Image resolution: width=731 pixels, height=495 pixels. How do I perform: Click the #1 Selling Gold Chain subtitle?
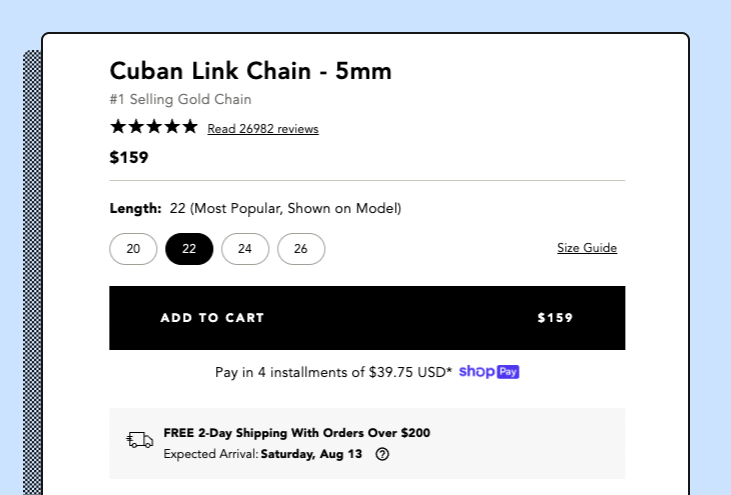pos(180,100)
